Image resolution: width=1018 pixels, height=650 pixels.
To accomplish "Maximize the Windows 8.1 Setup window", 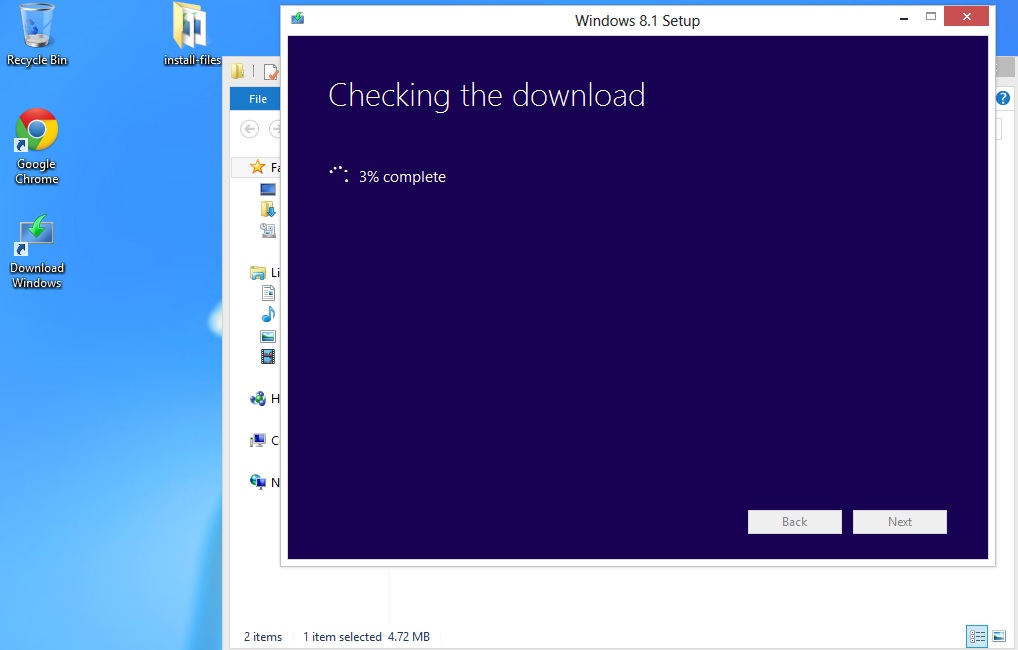I will pyautogui.click(x=931, y=16).
